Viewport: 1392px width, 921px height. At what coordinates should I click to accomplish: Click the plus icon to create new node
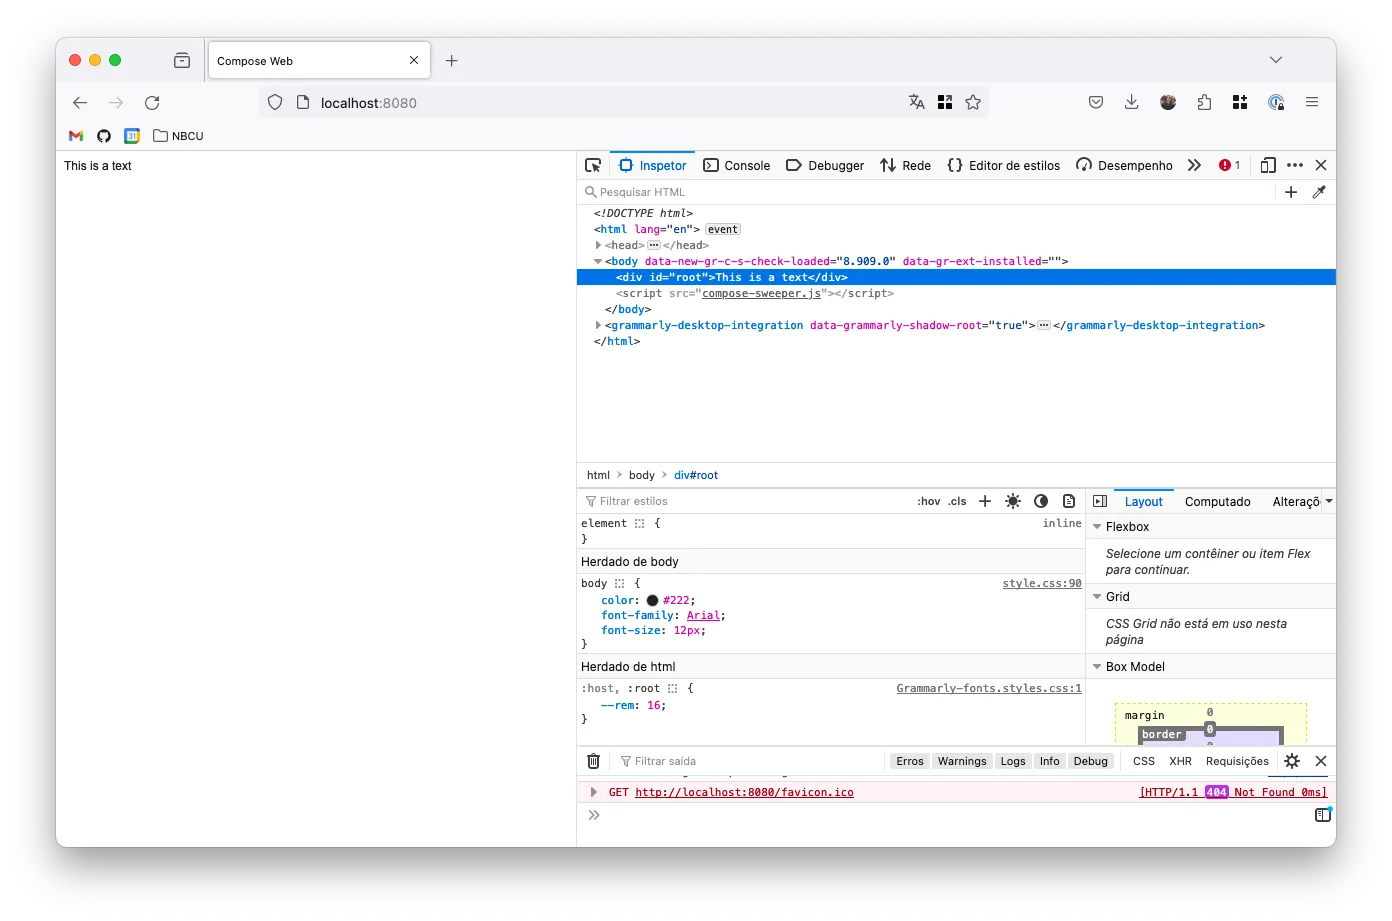[1291, 192]
